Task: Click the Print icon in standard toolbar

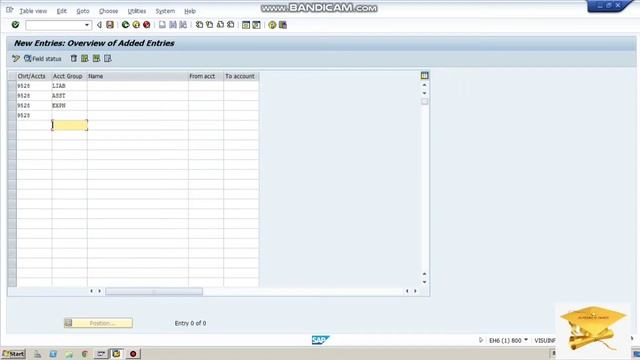Action: tap(162, 25)
